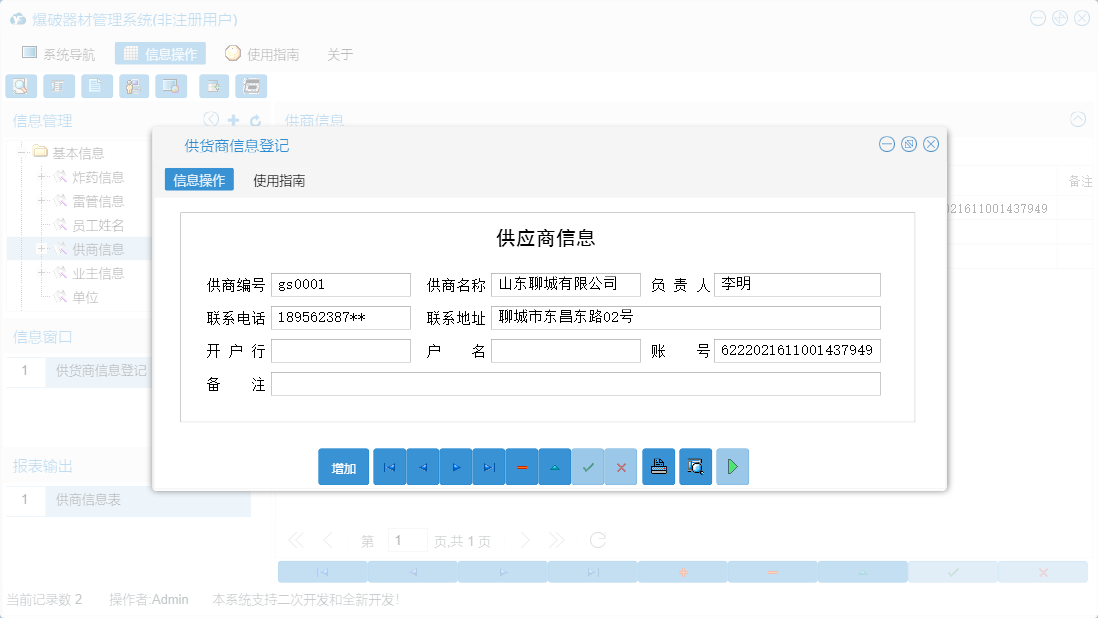Open the 系统导航 menu tab
Image resolution: width=1098 pixels, height=618 pixels.
(59, 54)
